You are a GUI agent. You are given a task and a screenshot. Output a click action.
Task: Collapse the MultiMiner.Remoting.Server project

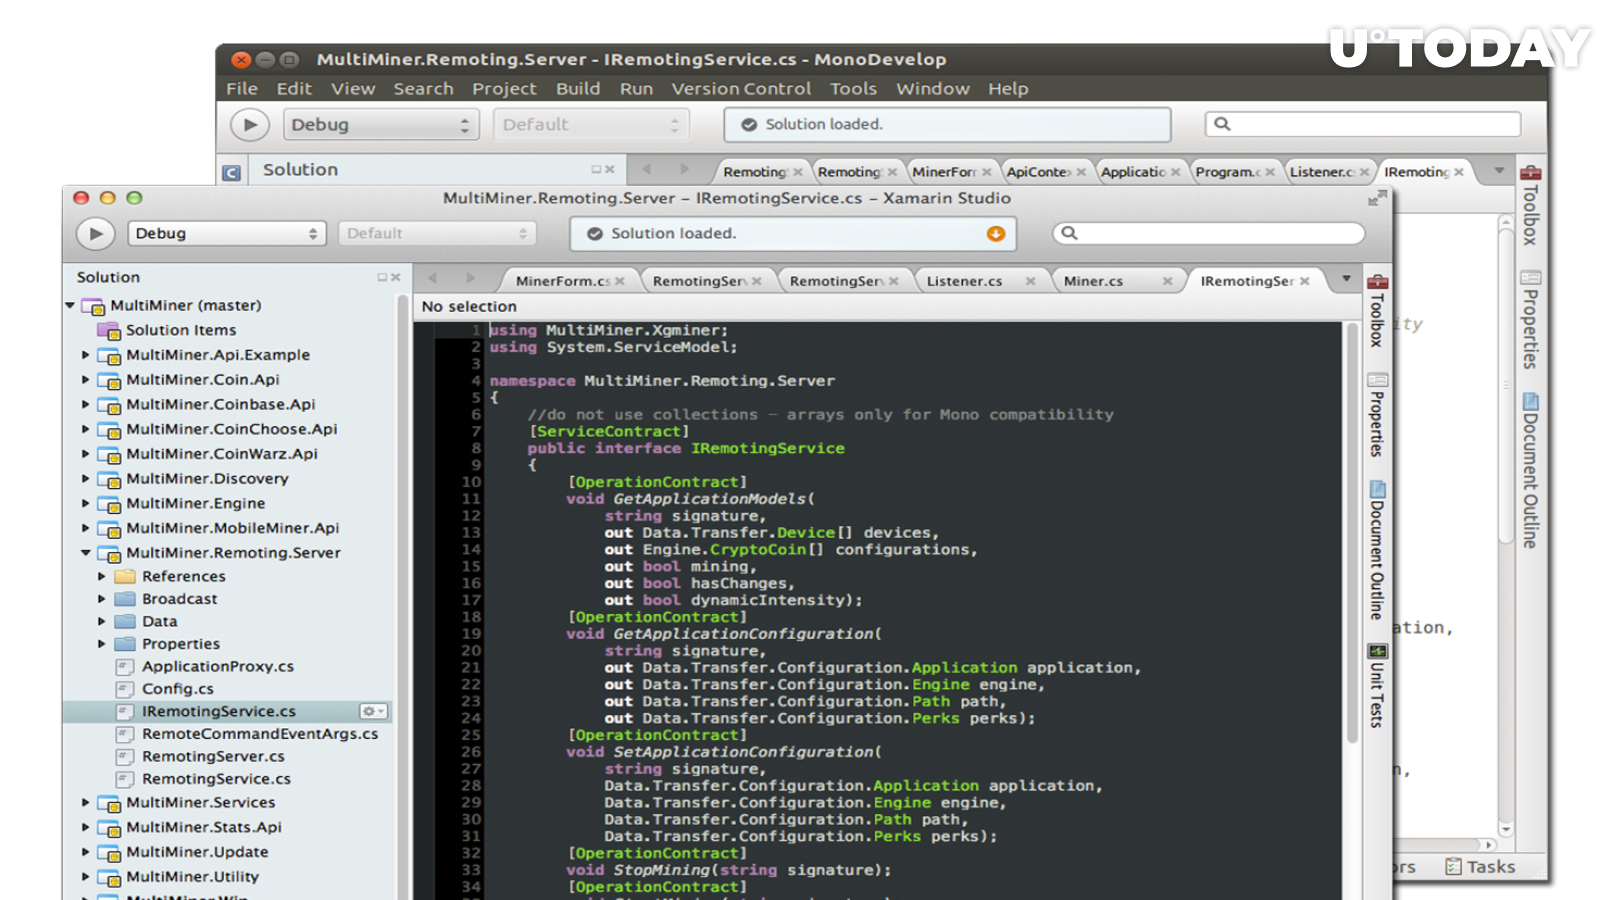click(85, 552)
